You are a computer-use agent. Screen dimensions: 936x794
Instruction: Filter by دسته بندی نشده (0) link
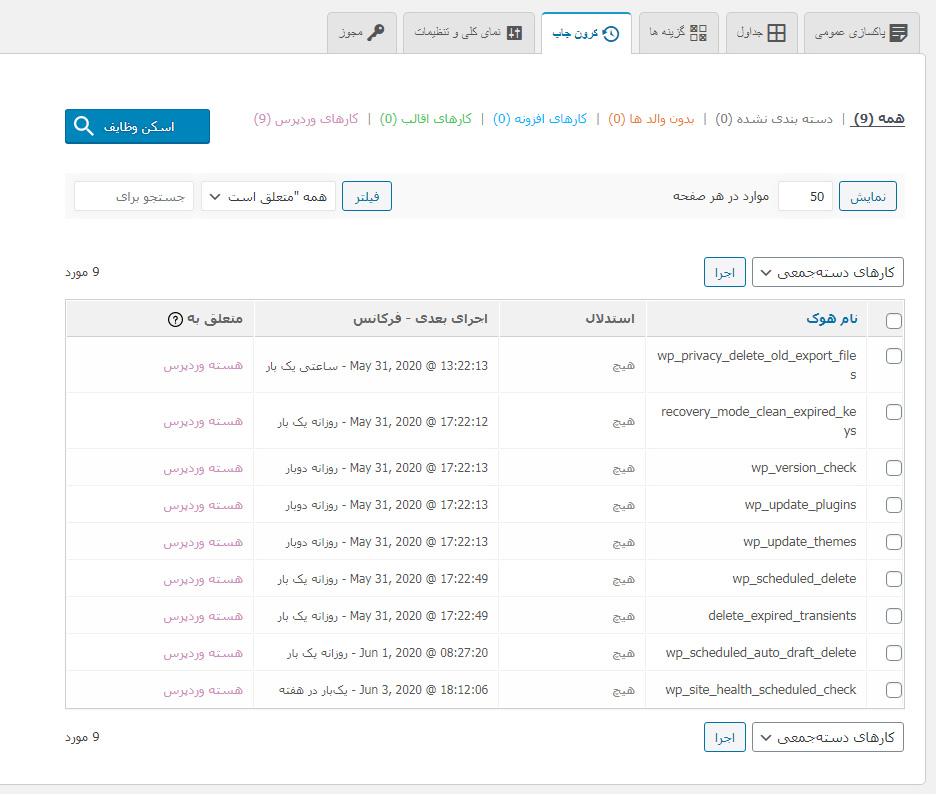(x=774, y=119)
